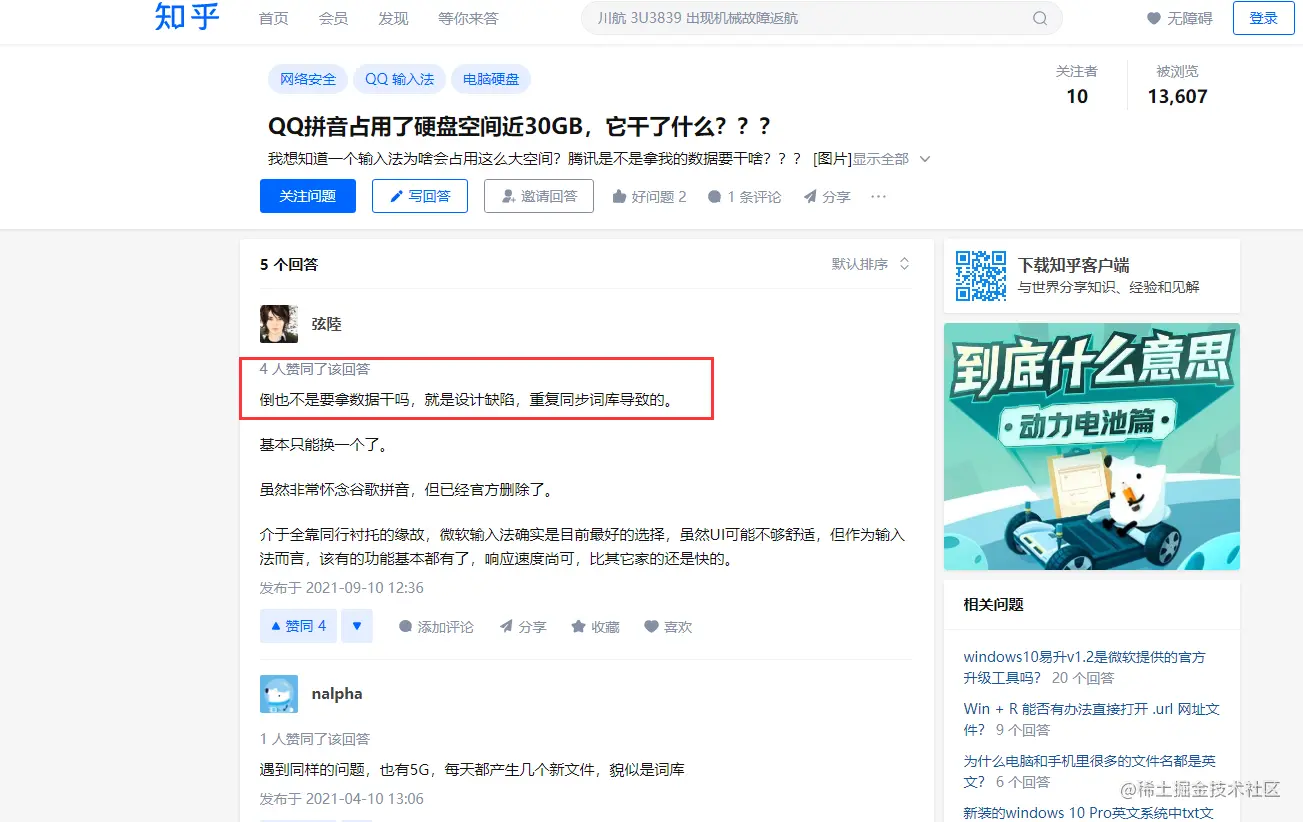Click 登录 button
The image size is (1303, 822).
[x=1263, y=18]
